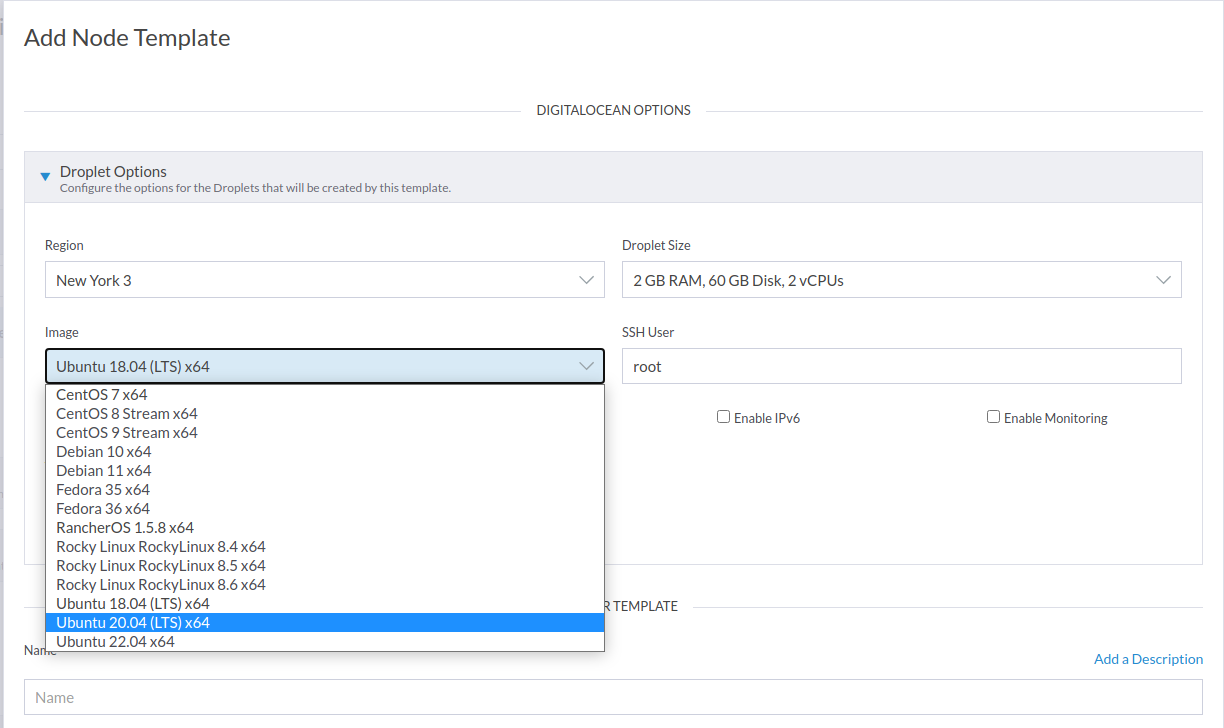Viewport: 1224px width, 728px height.
Task: Select CentOS 9 Stream x64 image
Action: (126, 432)
